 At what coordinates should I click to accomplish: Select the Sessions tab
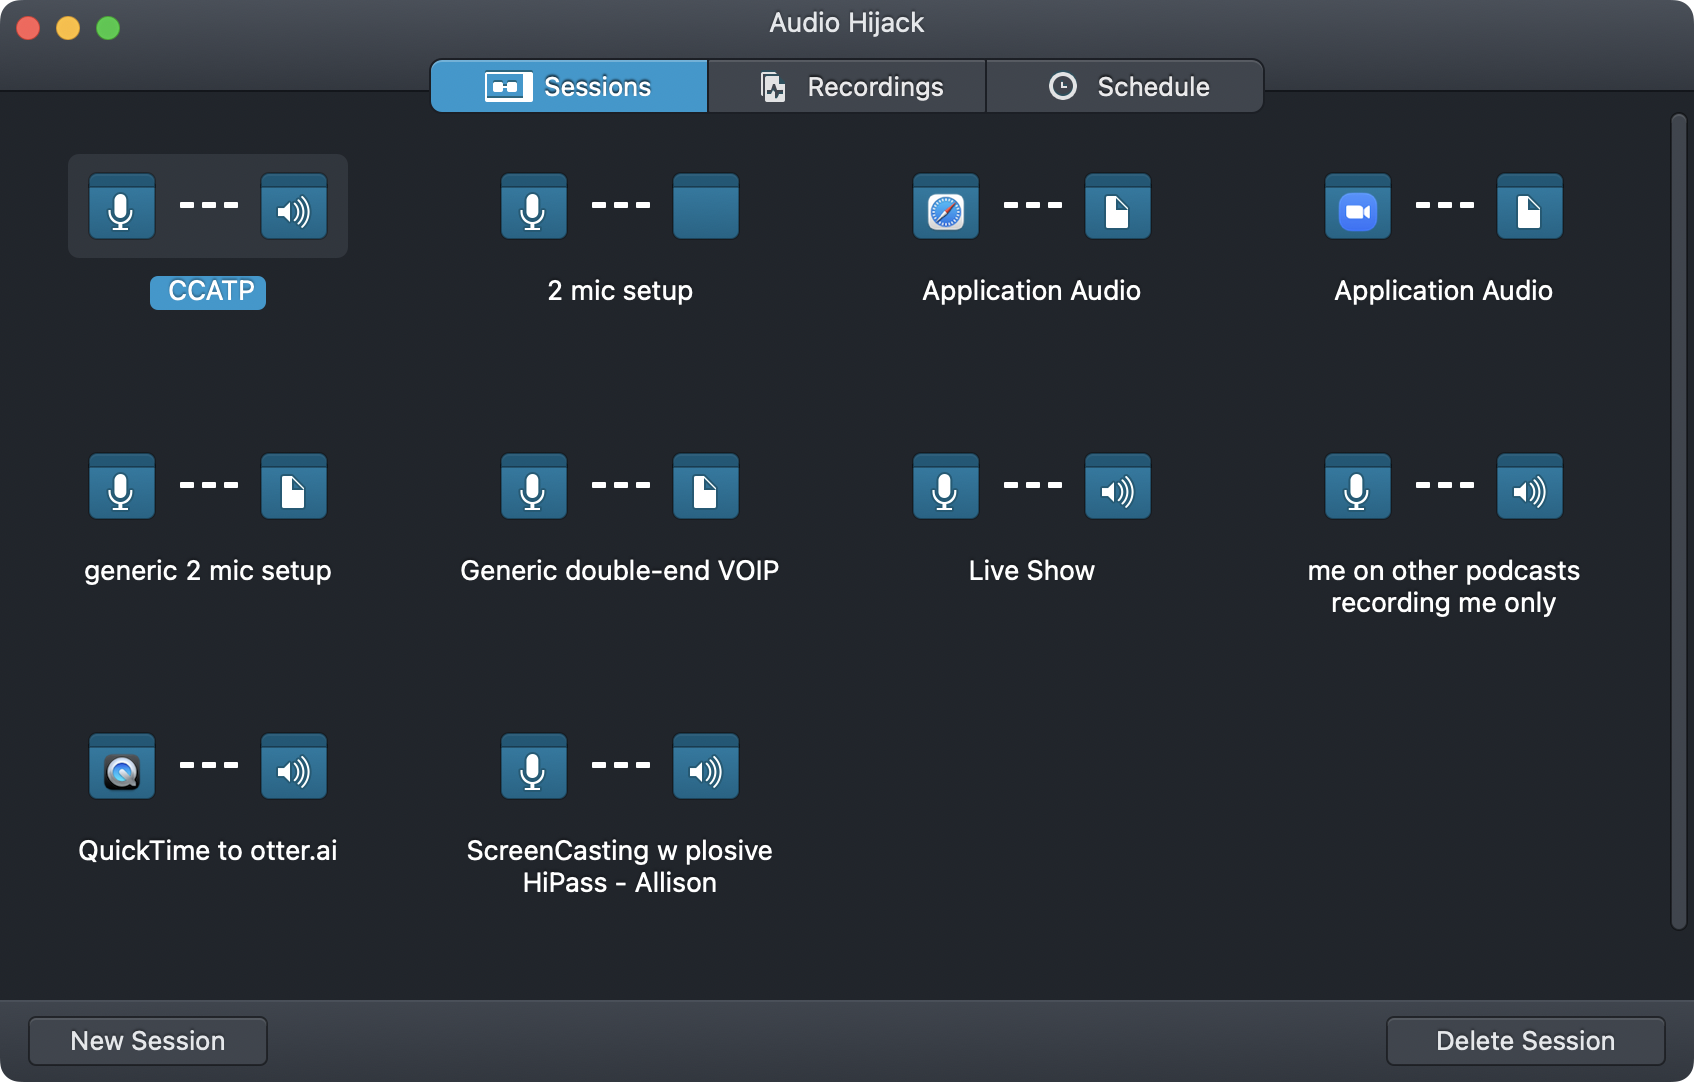[x=569, y=87]
